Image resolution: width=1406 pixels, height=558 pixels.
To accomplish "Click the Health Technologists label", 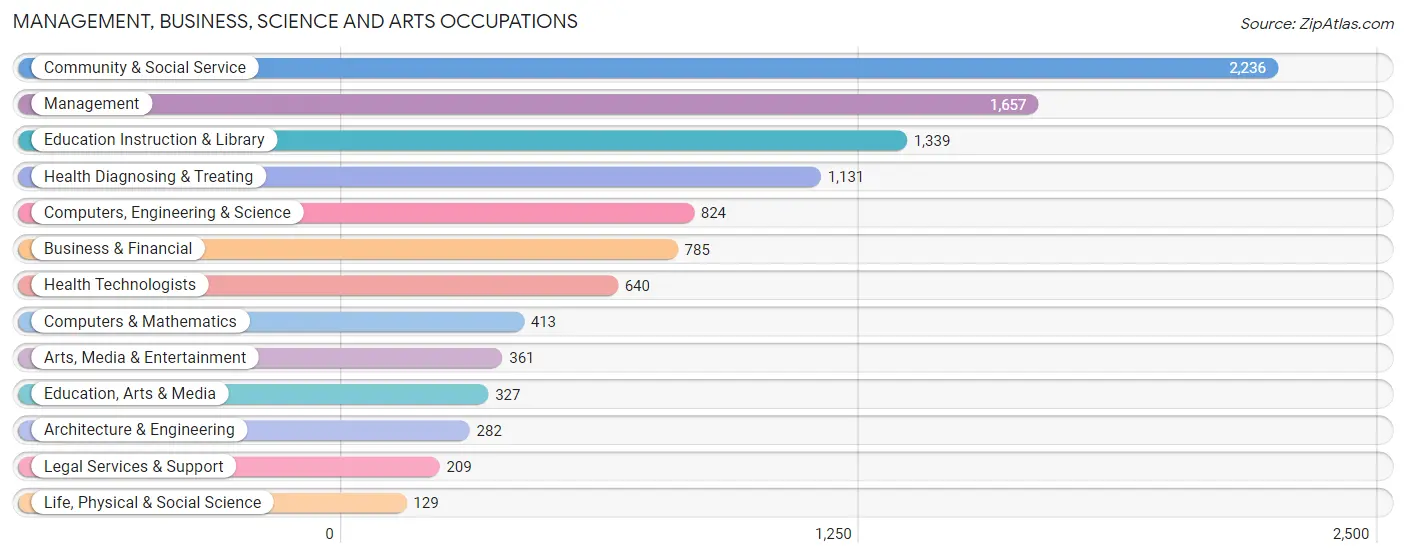I will 120,285.
